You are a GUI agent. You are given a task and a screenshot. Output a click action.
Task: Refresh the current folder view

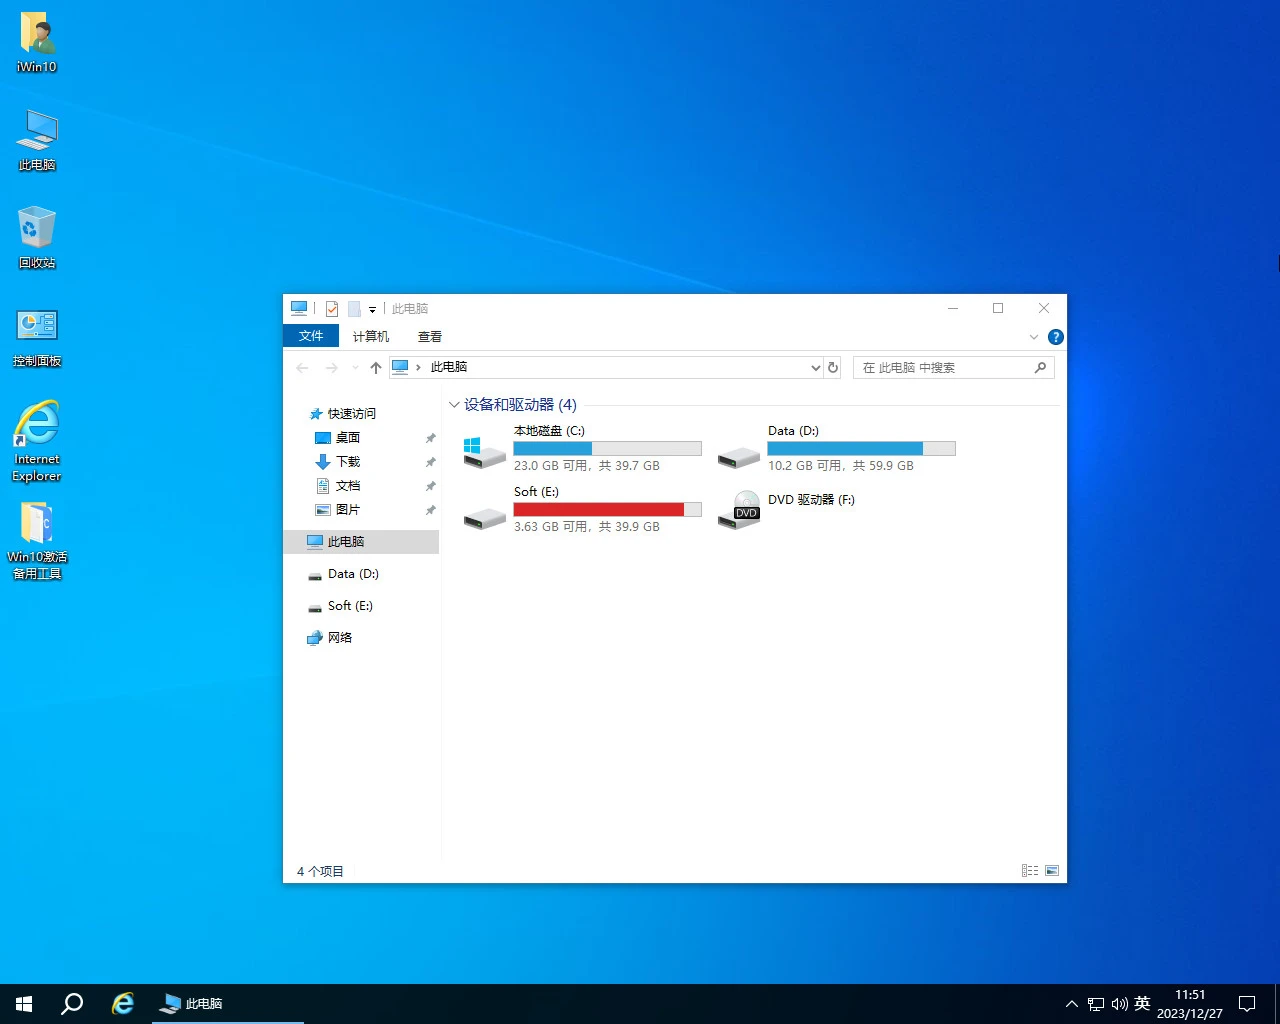tap(833, 368)
